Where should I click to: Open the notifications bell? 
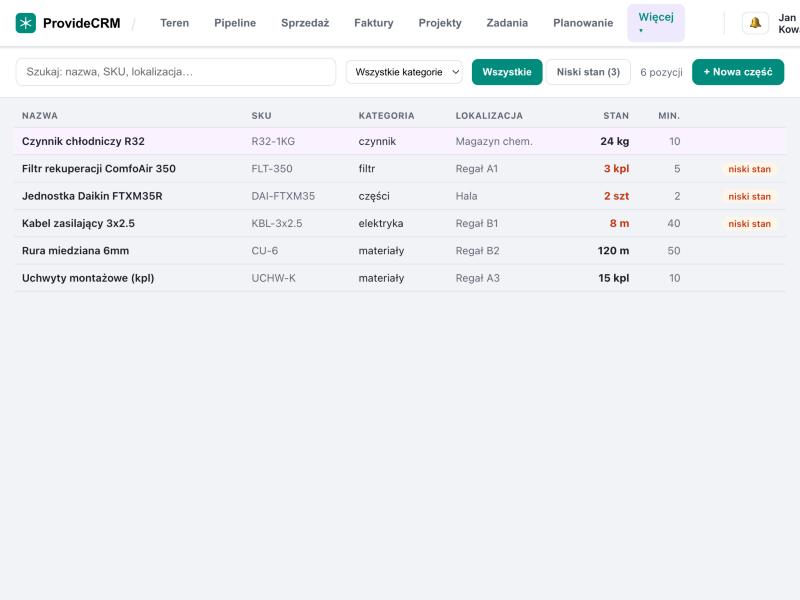755,23
